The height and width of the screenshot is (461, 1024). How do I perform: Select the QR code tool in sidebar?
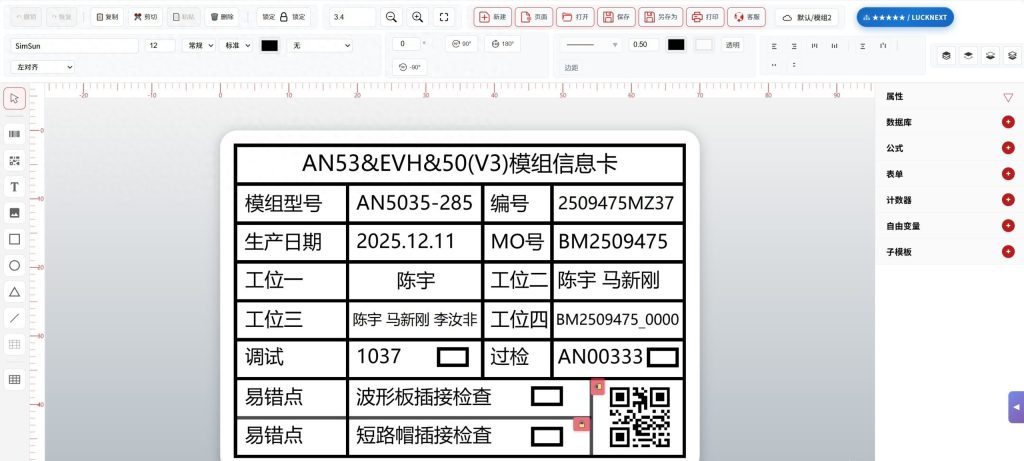(14, 161)
